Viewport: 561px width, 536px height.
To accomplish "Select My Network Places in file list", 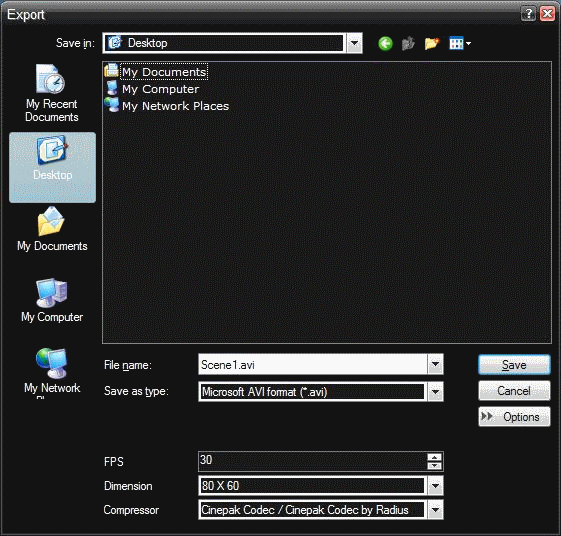I will coord(167,106).
